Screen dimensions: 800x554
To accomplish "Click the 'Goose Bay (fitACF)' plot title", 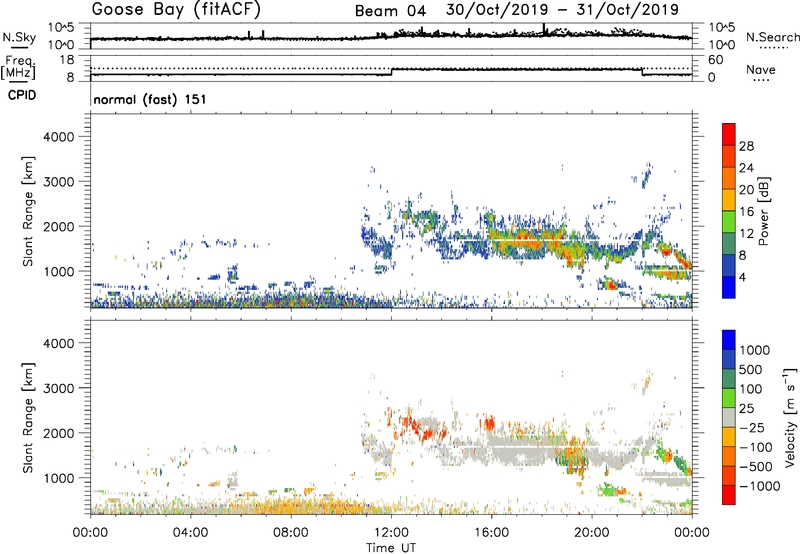I will pyautogui.click(x=176, y=10).
